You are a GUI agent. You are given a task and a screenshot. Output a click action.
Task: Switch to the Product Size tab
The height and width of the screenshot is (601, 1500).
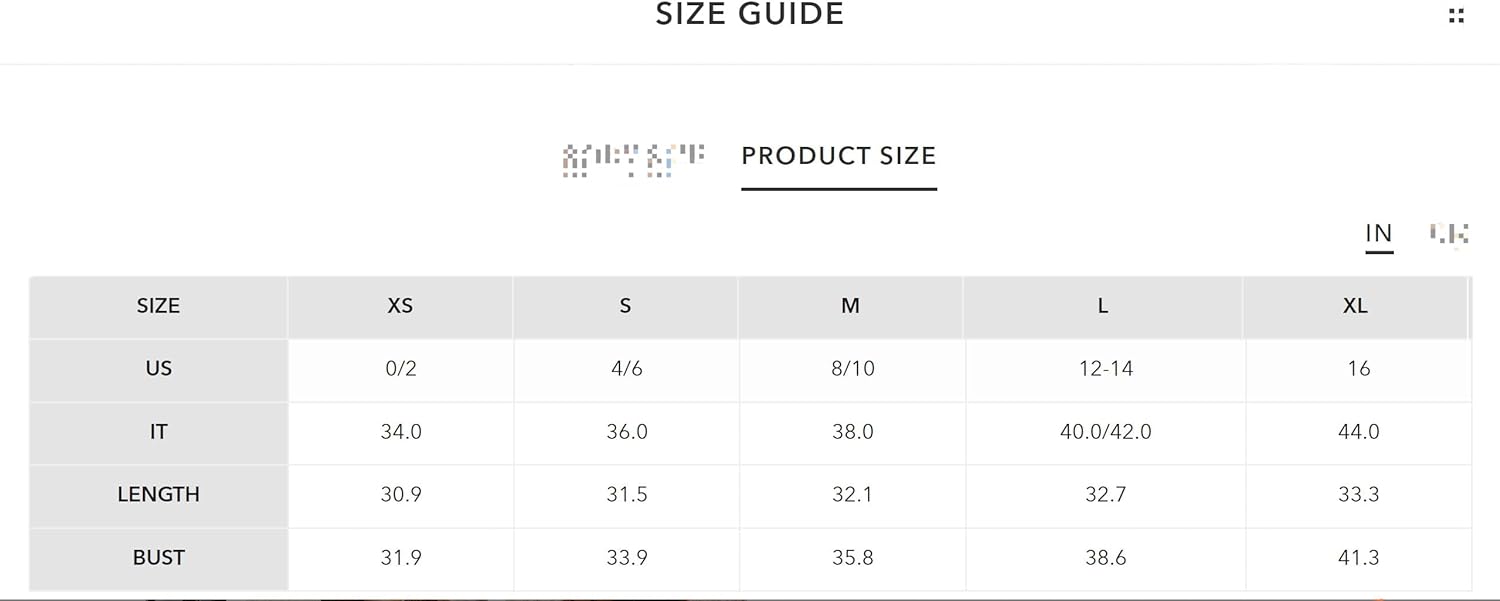(839, 156)
